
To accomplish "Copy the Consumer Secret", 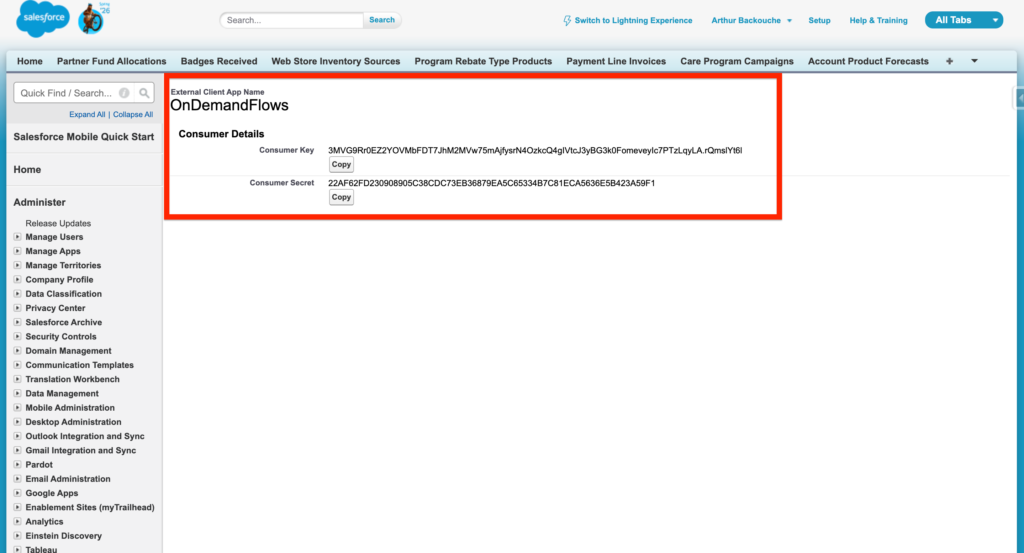I will 341,198.
